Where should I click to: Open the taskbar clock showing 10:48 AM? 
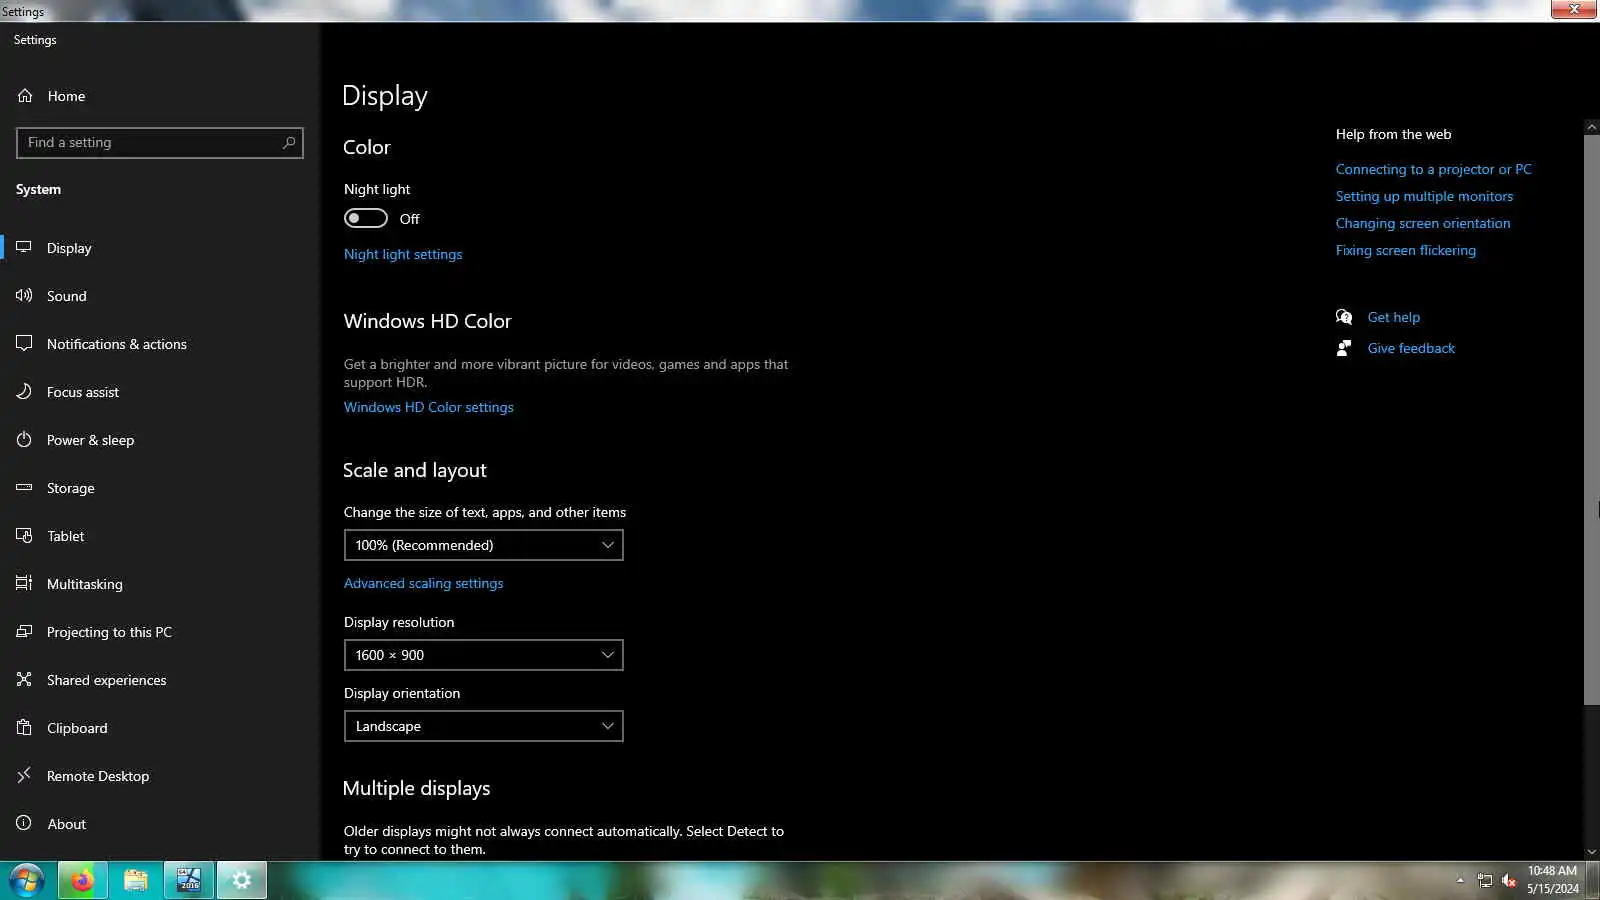[x=1553, y=880]
